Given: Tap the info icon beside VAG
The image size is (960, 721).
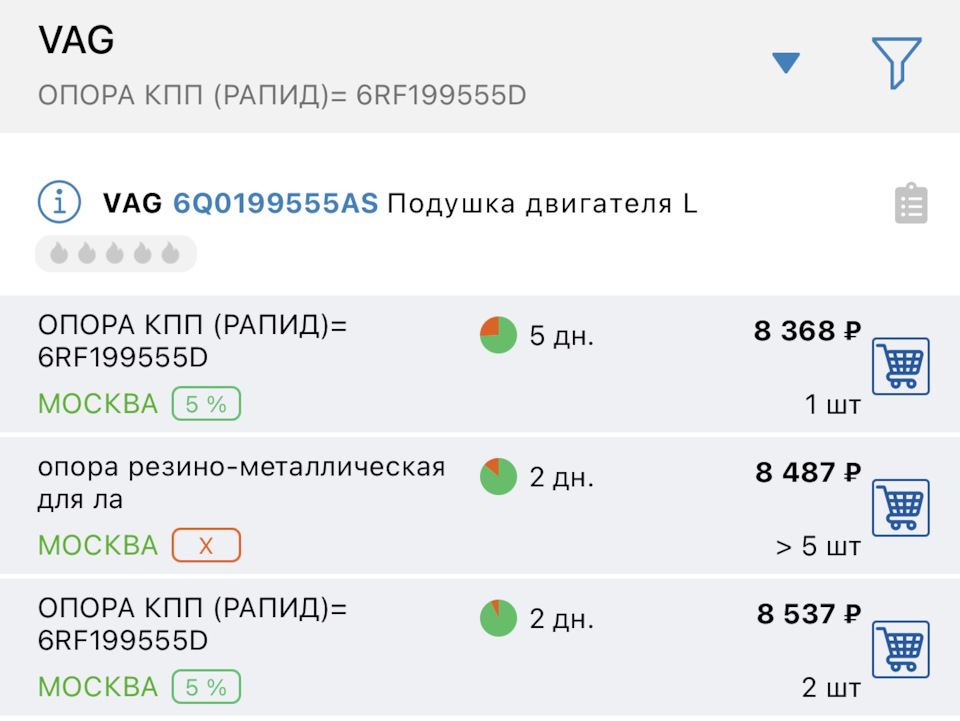Looking at the screenshot, I should point(59,203).
